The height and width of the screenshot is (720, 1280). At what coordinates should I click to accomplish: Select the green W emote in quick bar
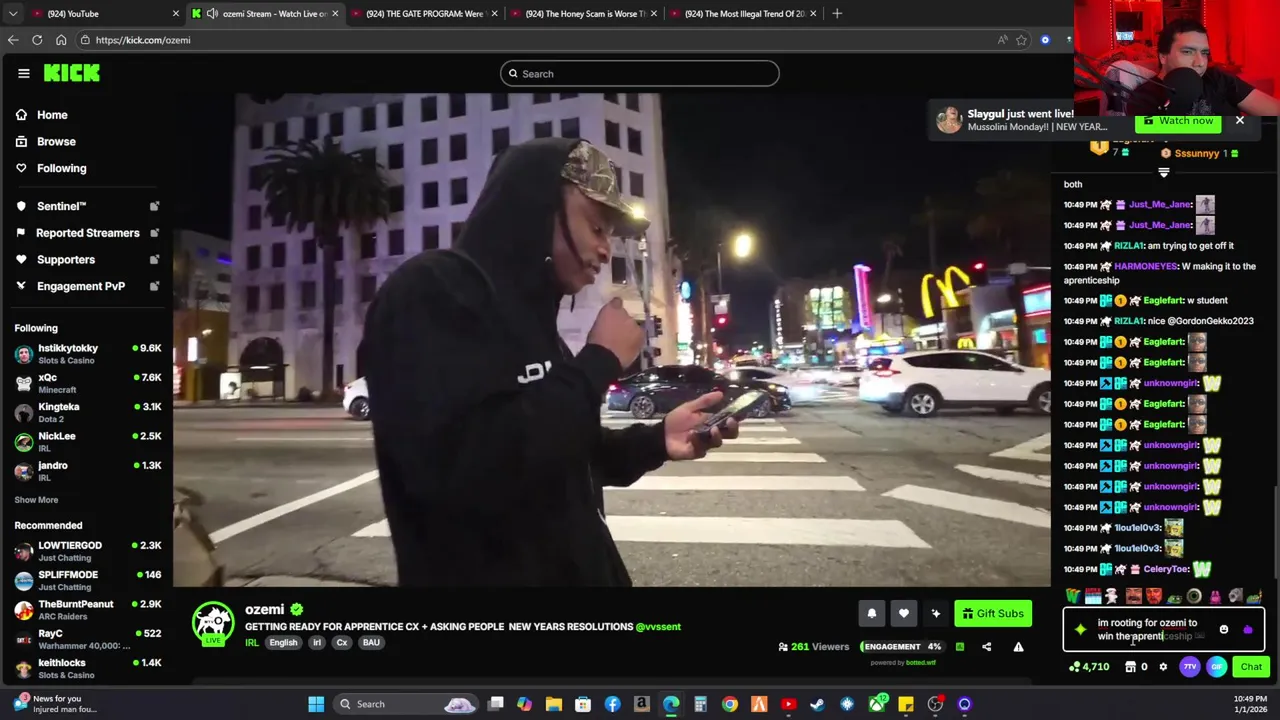pos(1073,597)
